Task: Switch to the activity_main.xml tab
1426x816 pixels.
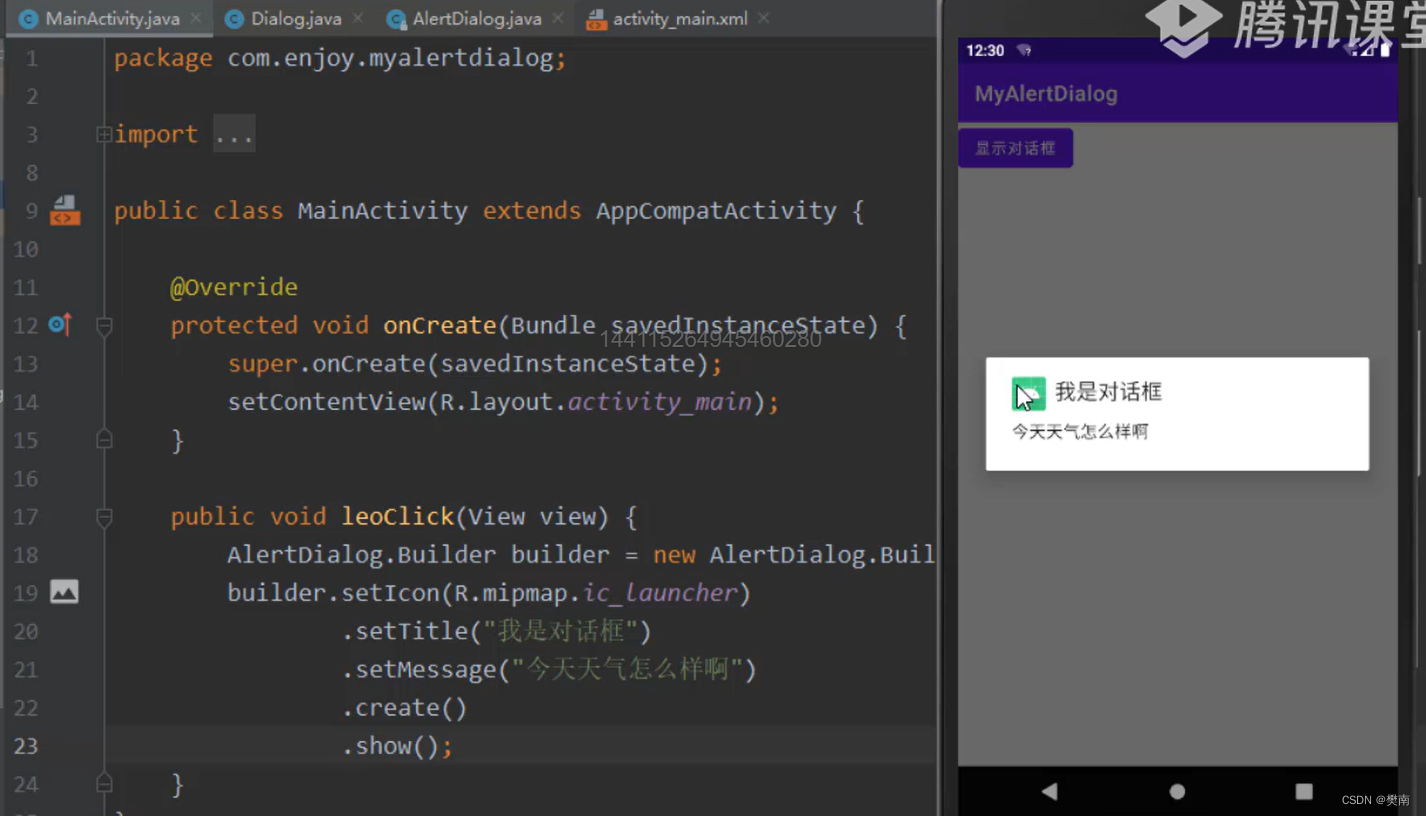Action: 679,18
